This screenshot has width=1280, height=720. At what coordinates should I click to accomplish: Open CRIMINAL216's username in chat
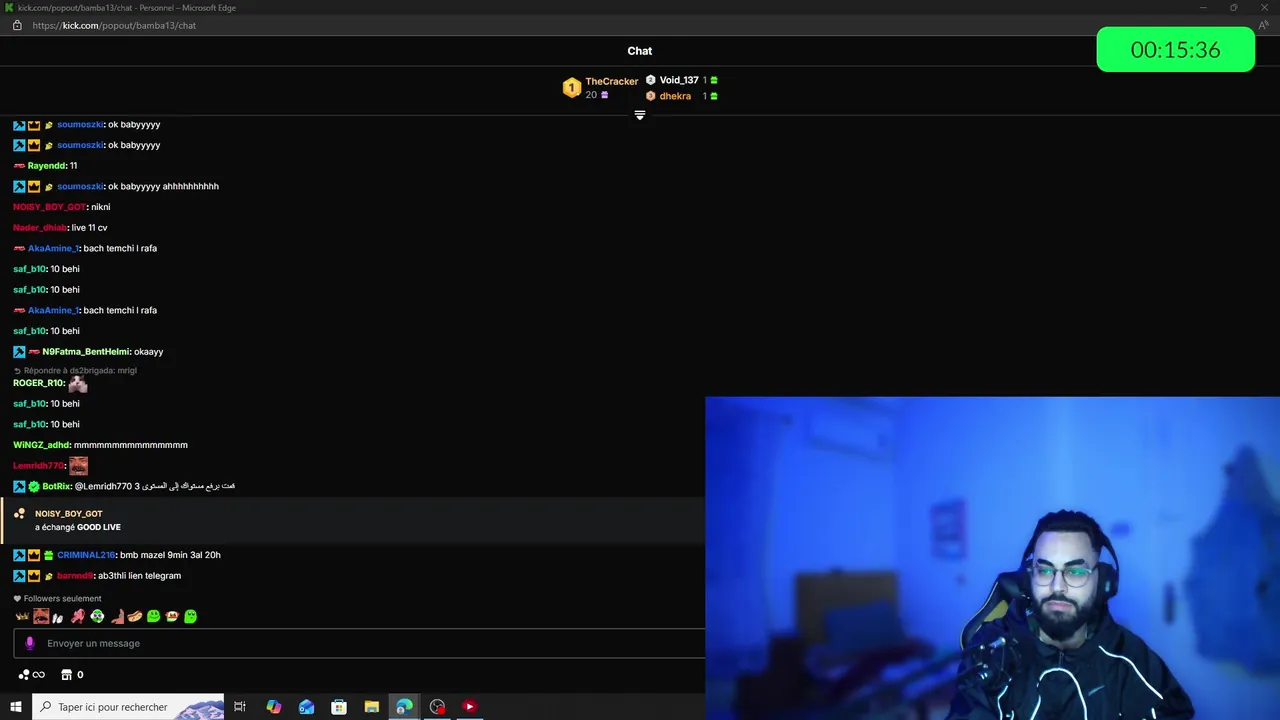point(87,555)
